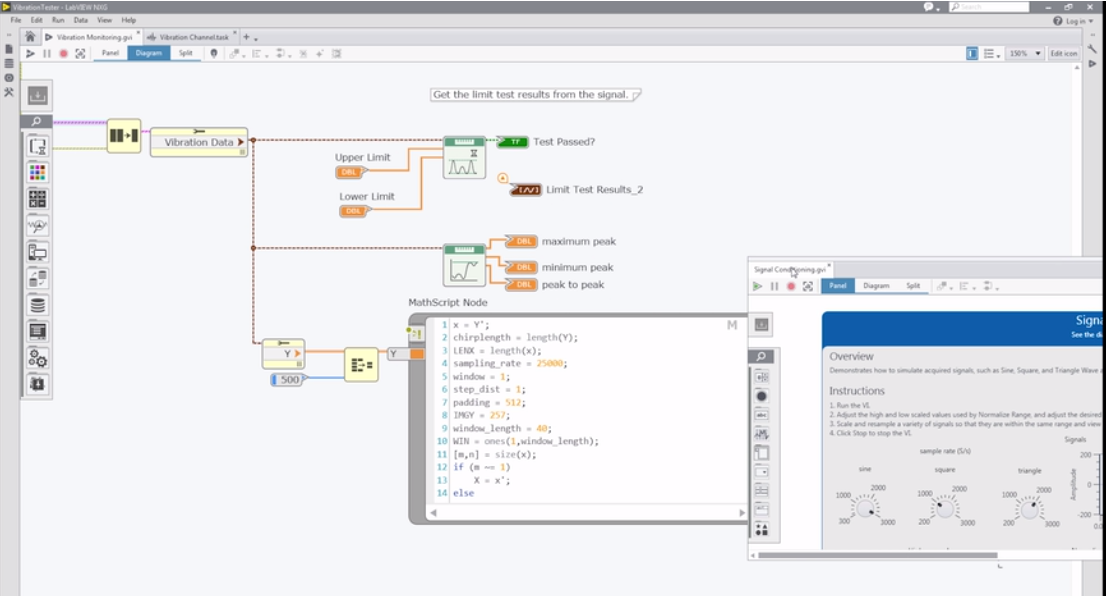Open the new document dropdown arrow
This screenshot has height=596, width=1106.
pos(255,39)
